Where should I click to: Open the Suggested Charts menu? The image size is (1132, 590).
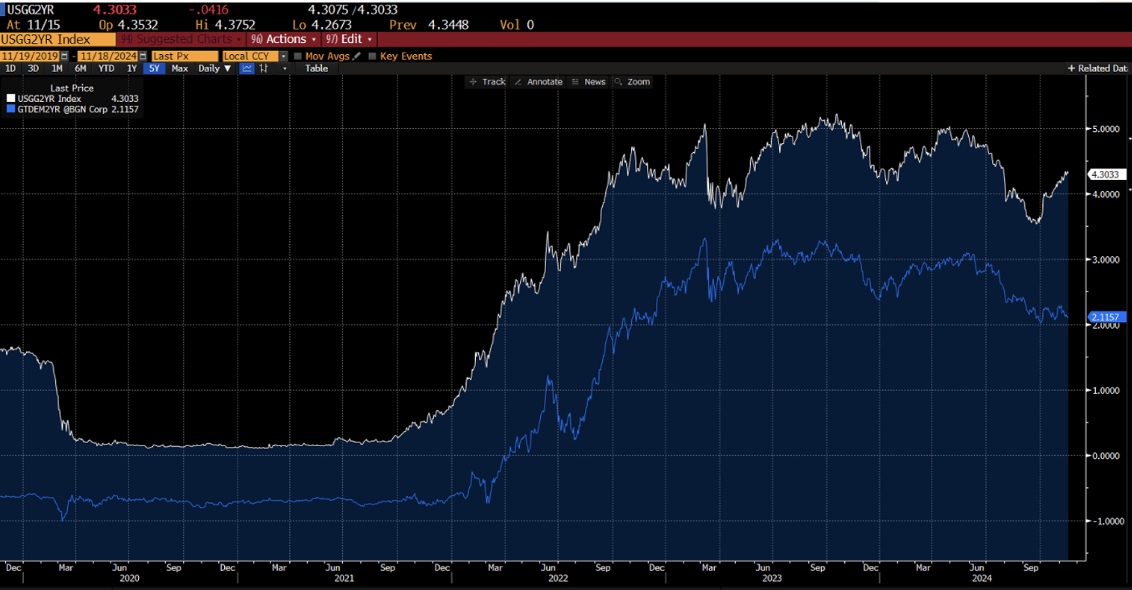tap(180, 39)
